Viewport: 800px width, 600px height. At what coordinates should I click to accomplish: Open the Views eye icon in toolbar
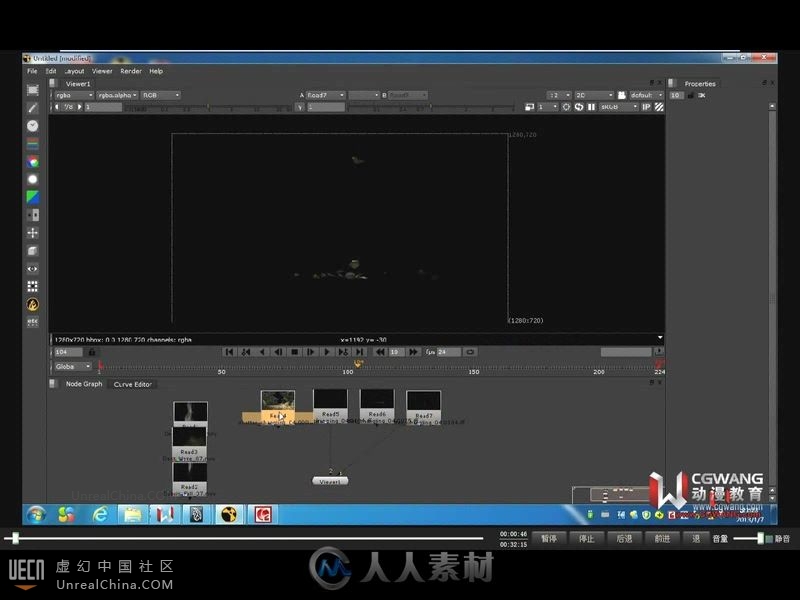coord(33,268)
